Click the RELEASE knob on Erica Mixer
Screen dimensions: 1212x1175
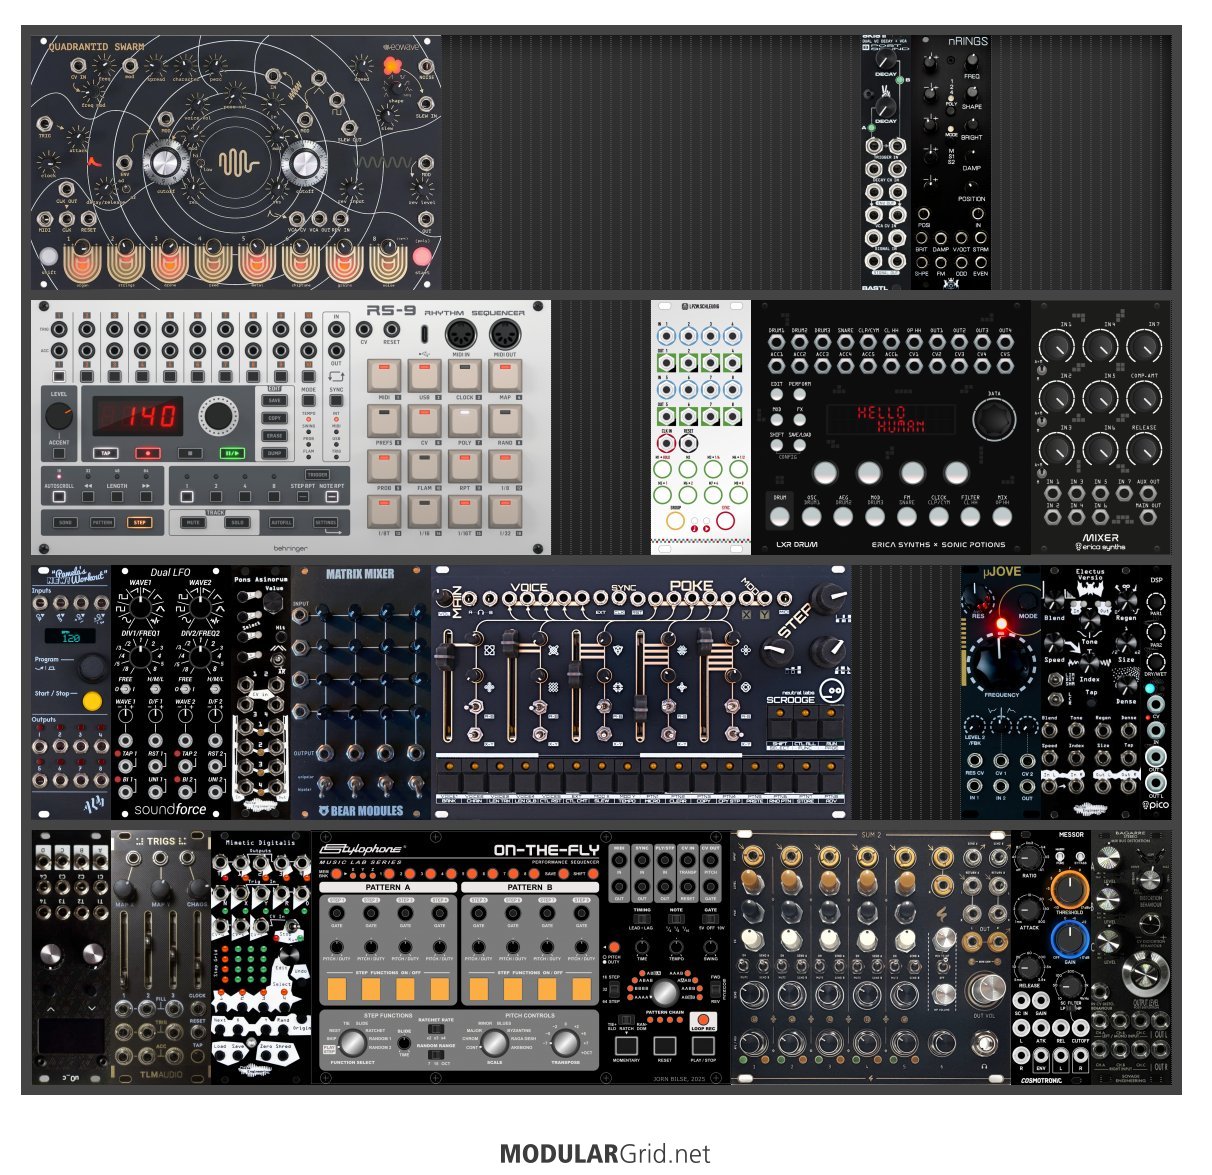(x=1143, y=450)
